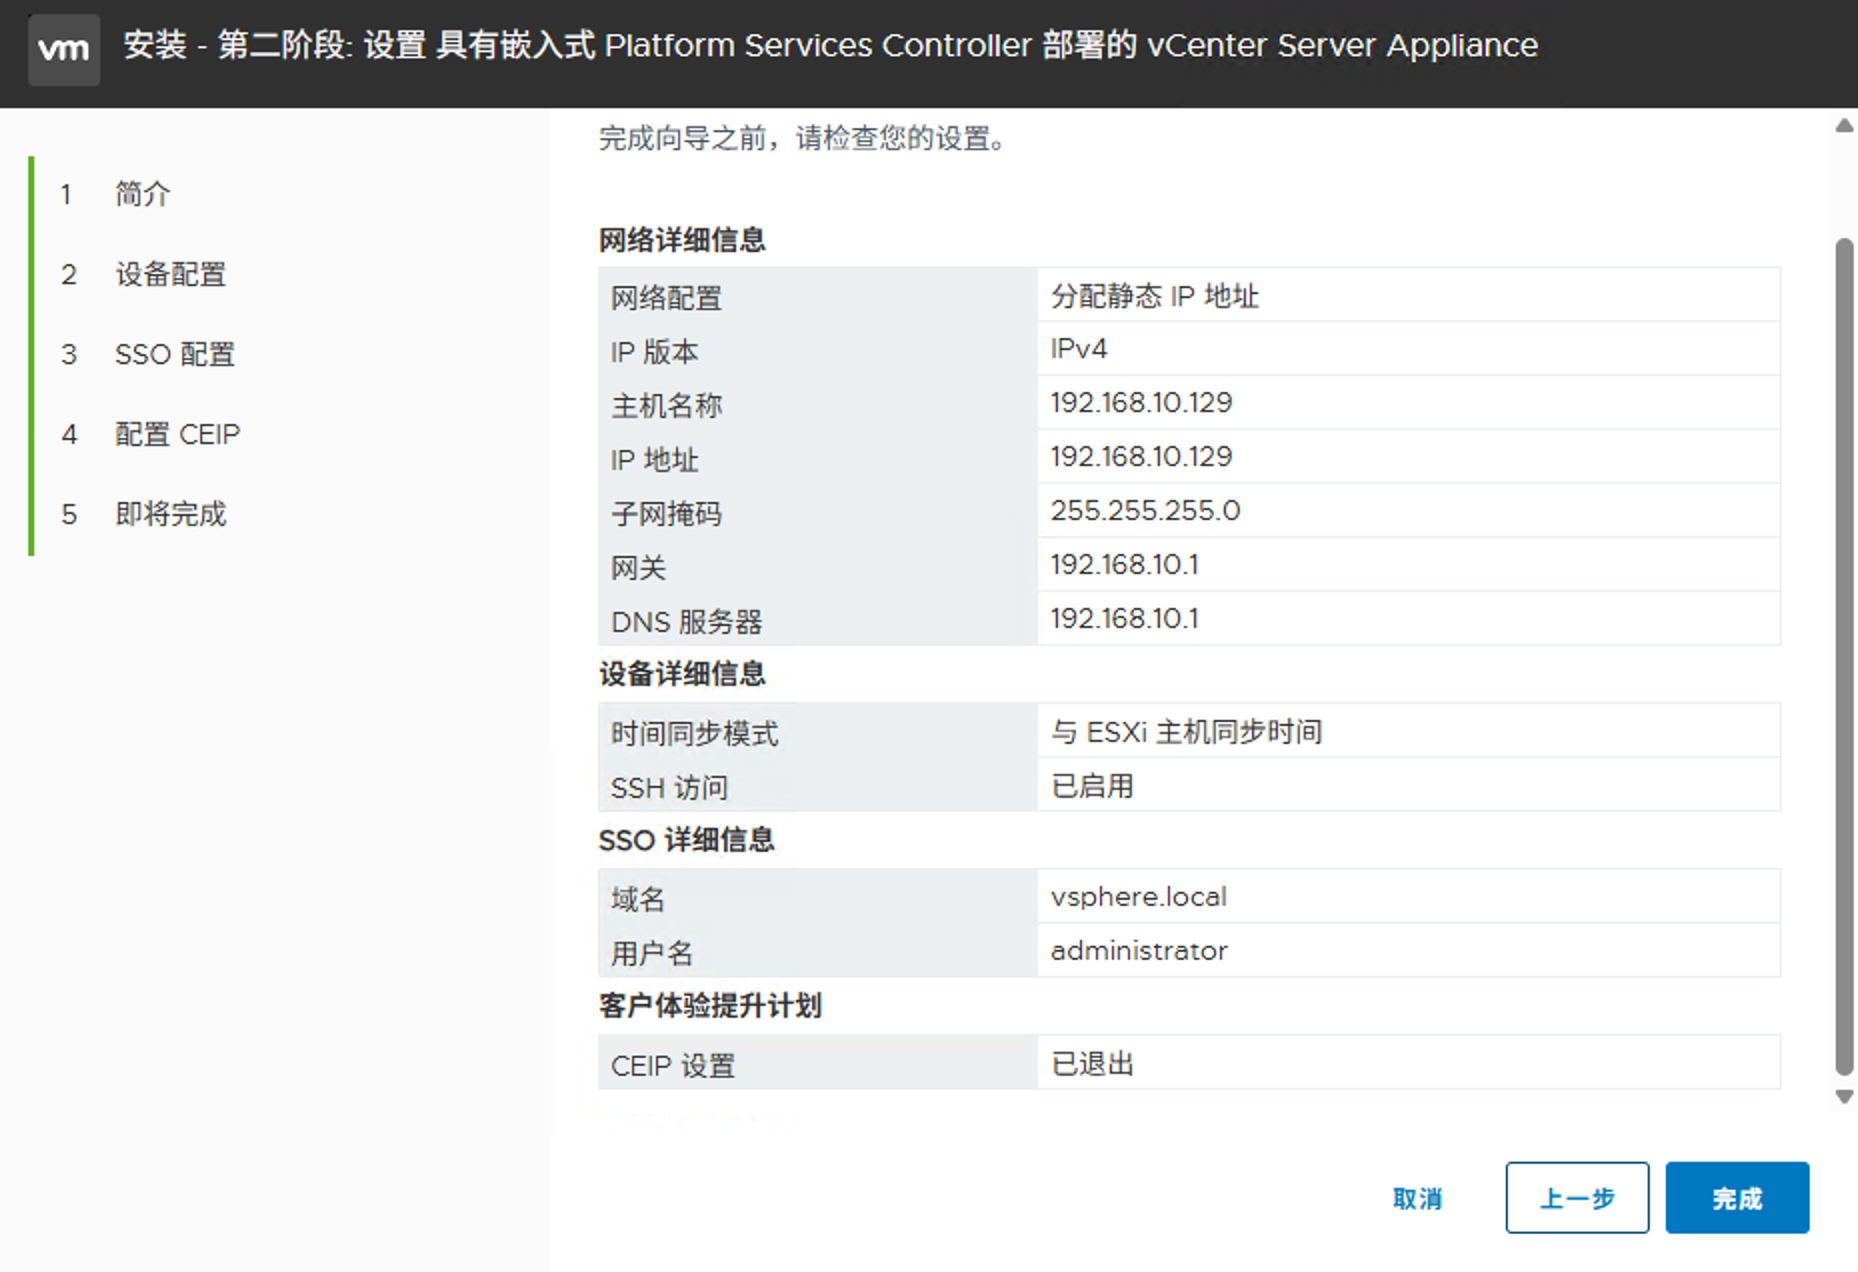Select the IPv4 value
The image size is (1858, 1272).
[1078, 349]
